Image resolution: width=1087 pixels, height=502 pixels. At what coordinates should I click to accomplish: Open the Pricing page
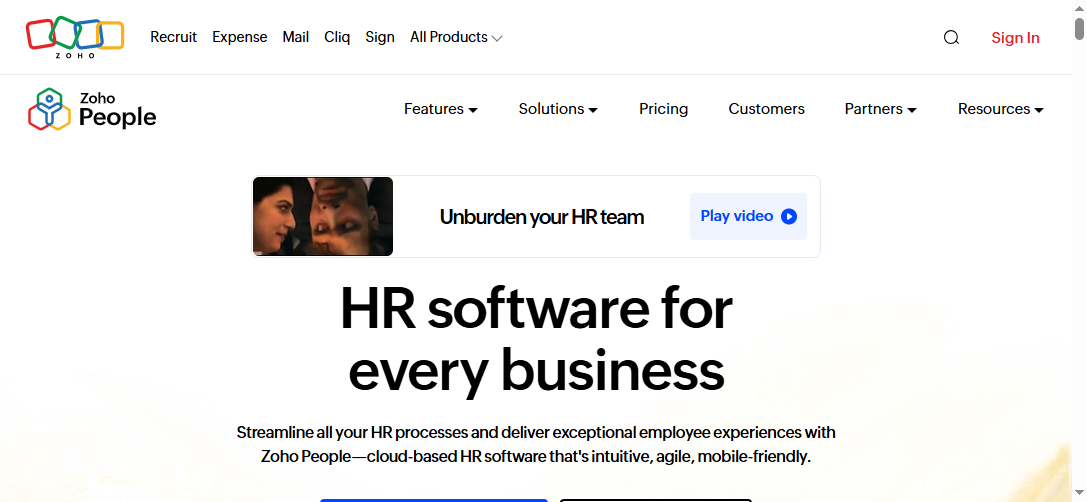coord(663,109)
